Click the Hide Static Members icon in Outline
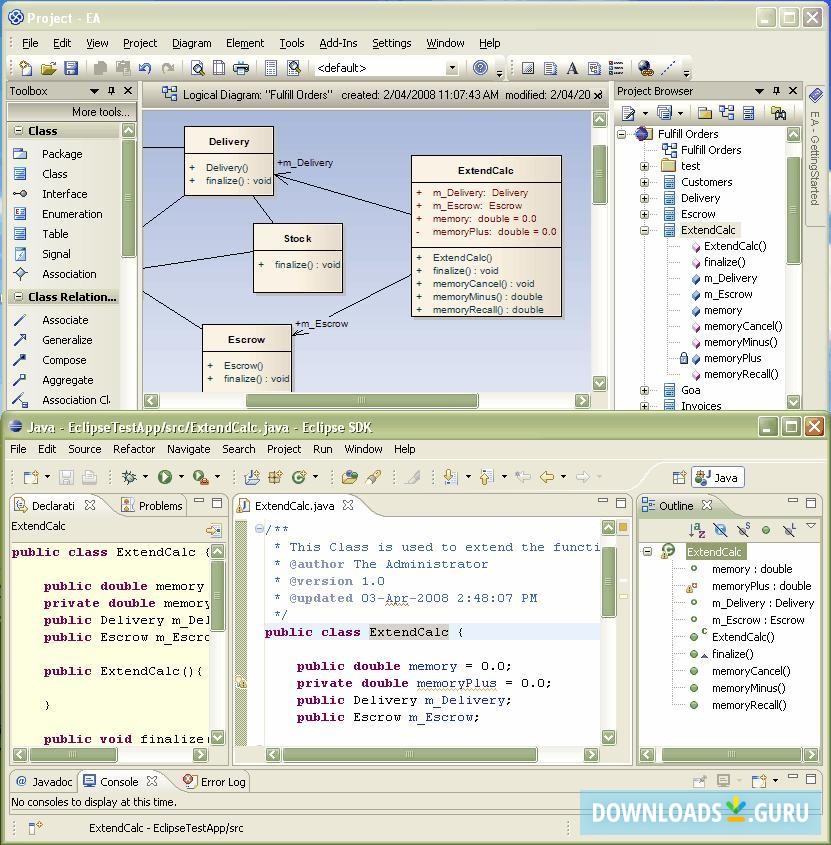This screenshot has width=831, height=845. pyautogui.click(x=743, y=530)
